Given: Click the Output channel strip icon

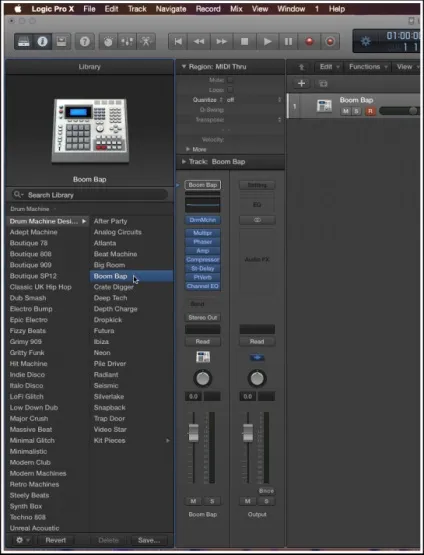Looking at the screenshot, I should [257, 357].
